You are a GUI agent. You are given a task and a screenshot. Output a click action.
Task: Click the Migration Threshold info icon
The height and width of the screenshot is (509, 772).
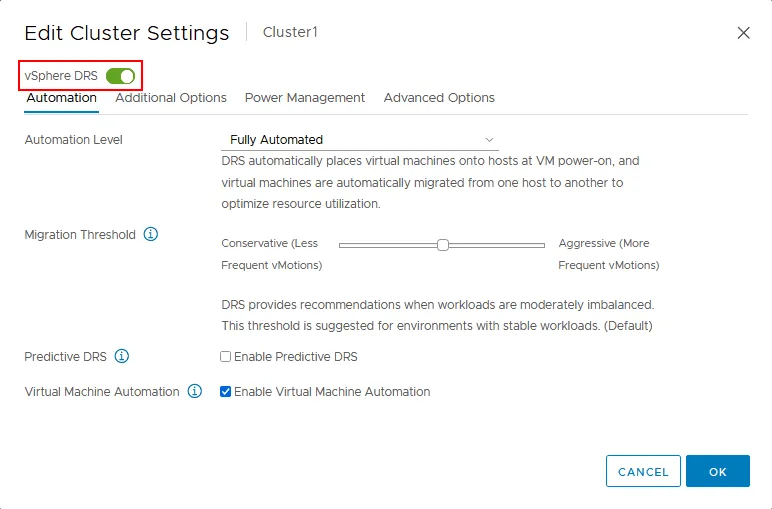(x=151, y=234)
